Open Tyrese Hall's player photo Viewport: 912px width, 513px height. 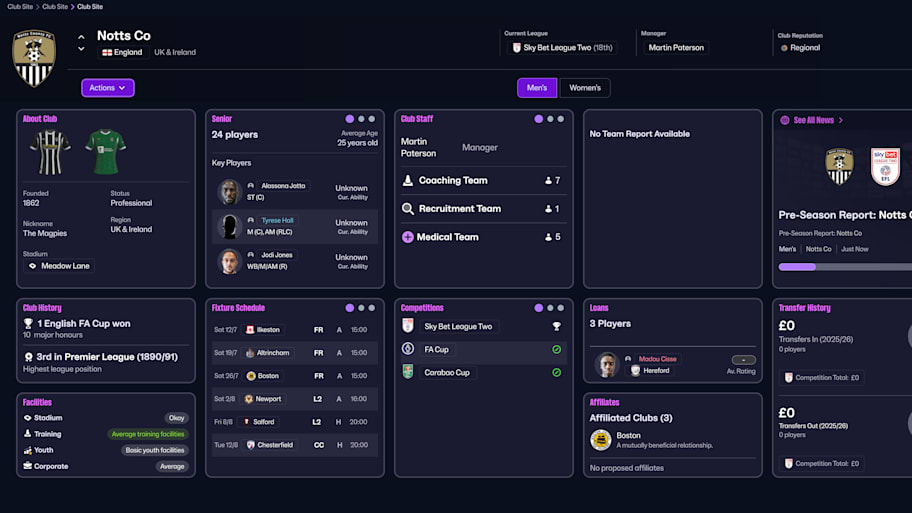click(229, 226)
